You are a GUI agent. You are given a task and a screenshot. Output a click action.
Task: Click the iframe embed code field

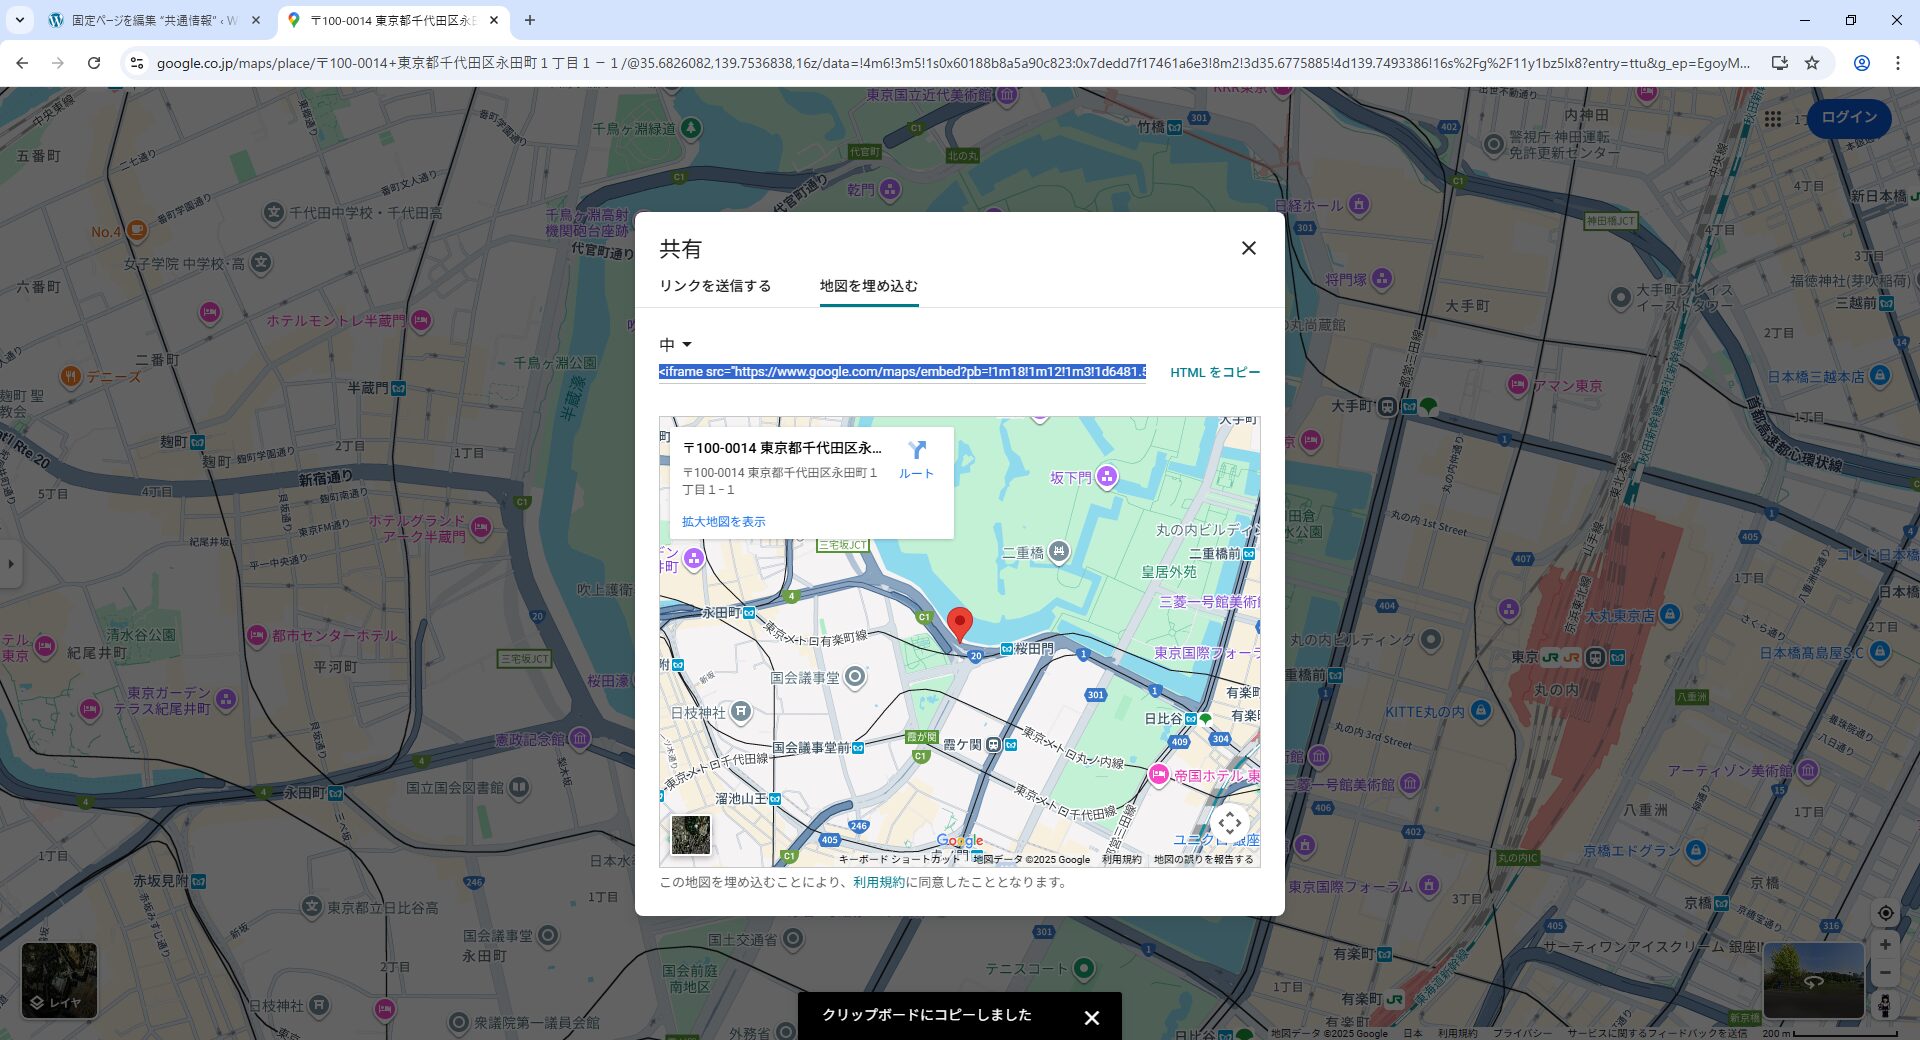901,372
